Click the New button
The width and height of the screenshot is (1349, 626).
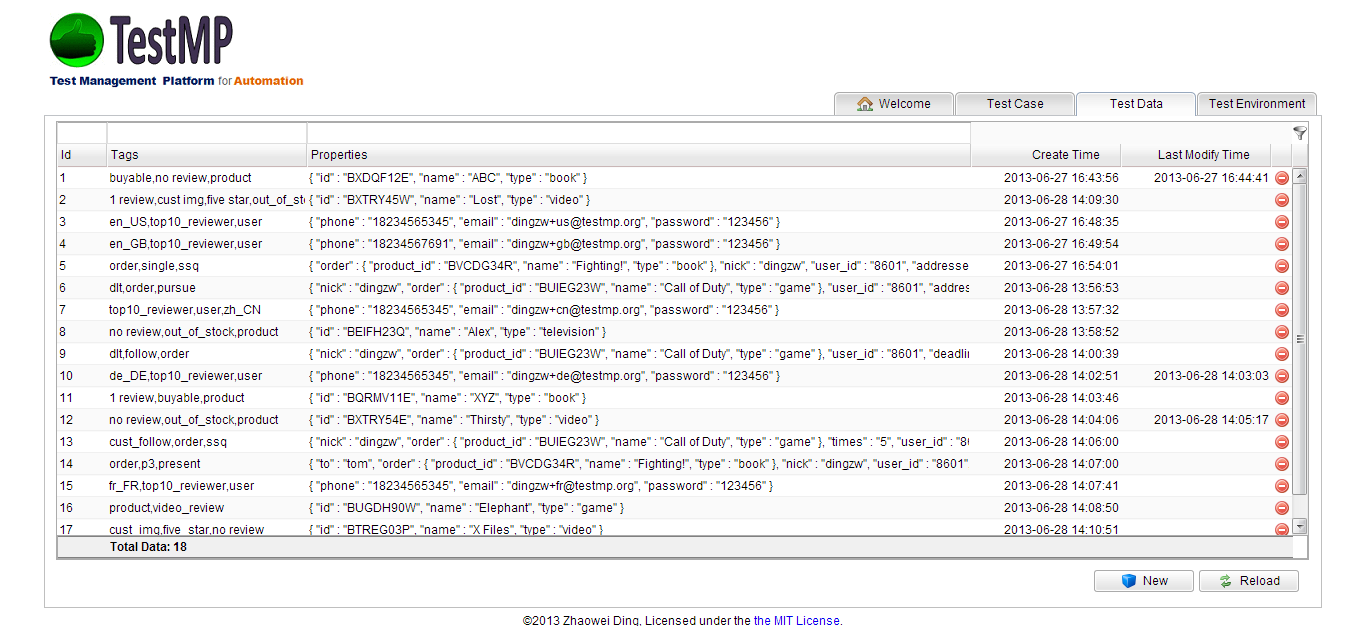1143,581
